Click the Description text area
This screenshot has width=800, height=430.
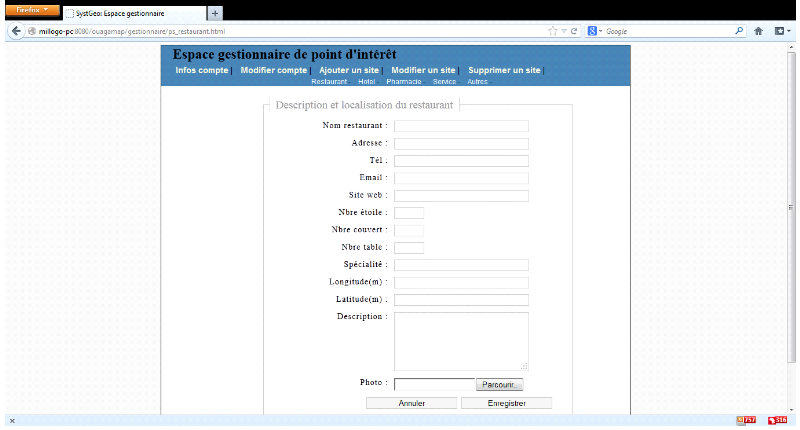click(461, 341)
